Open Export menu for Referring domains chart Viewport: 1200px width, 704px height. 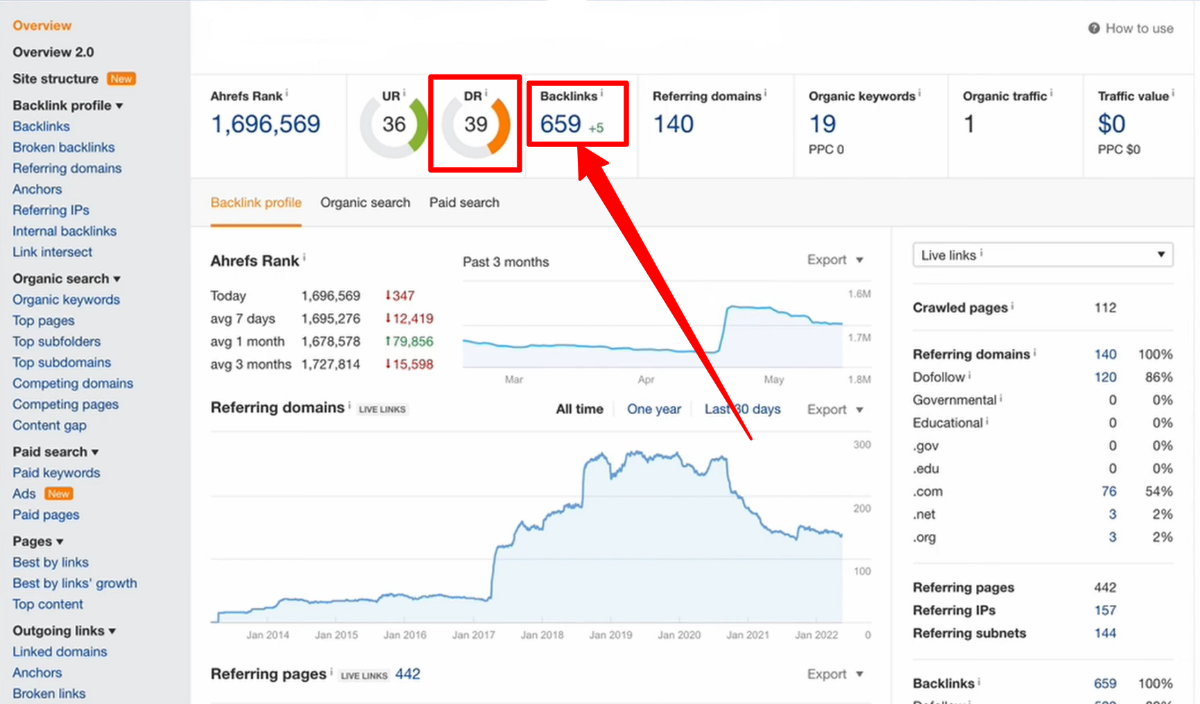pos(835,410)
